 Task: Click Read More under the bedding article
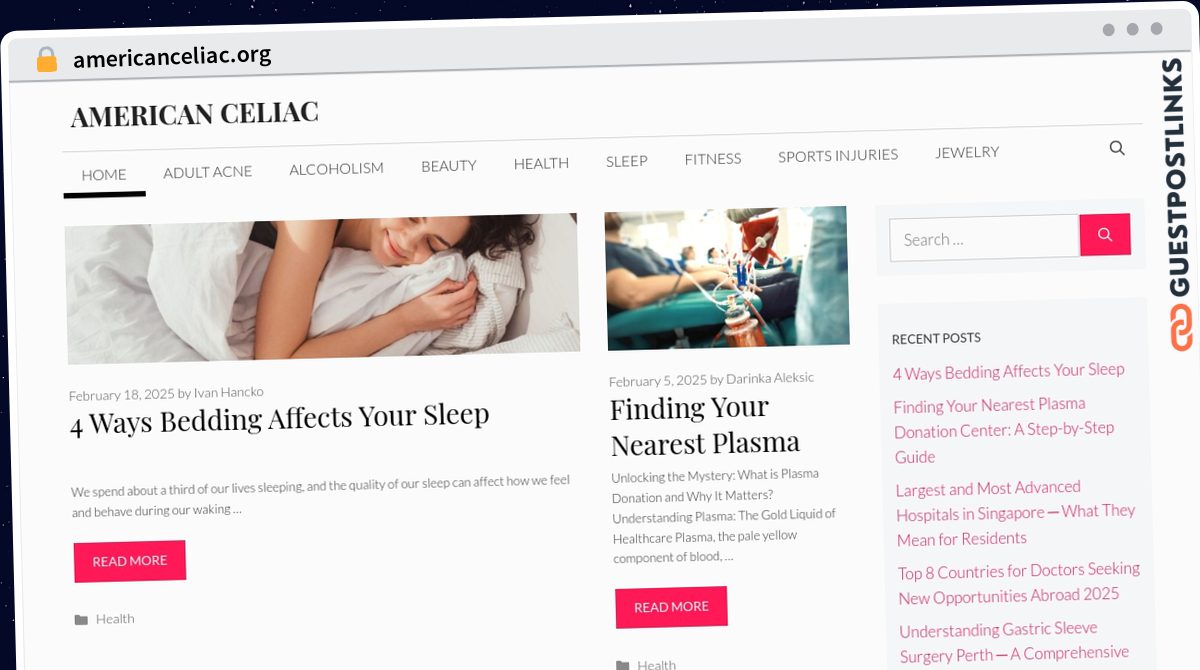130,561
